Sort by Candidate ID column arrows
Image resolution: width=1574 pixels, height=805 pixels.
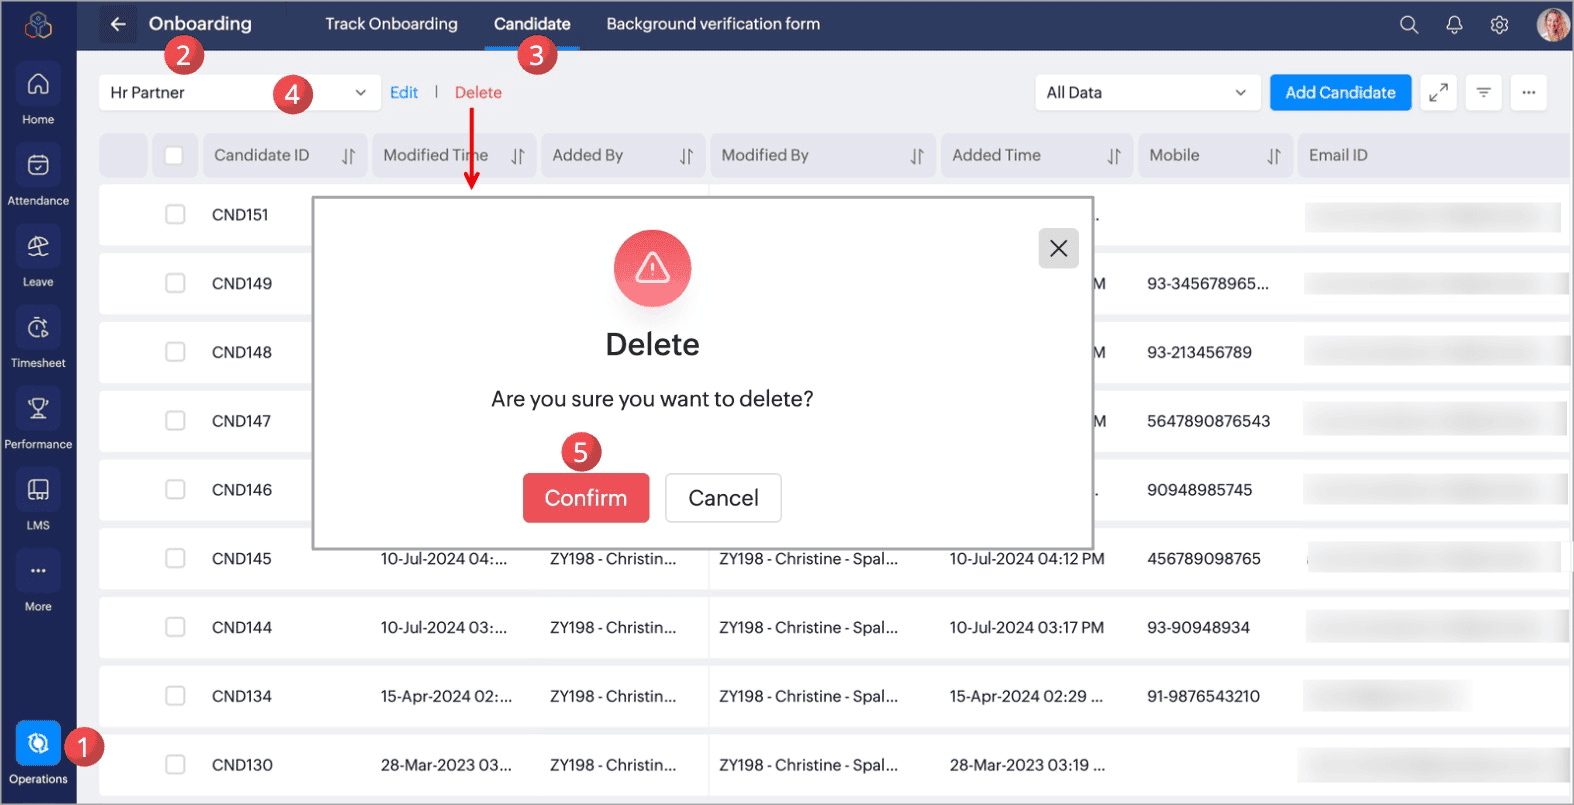[348, 157]
